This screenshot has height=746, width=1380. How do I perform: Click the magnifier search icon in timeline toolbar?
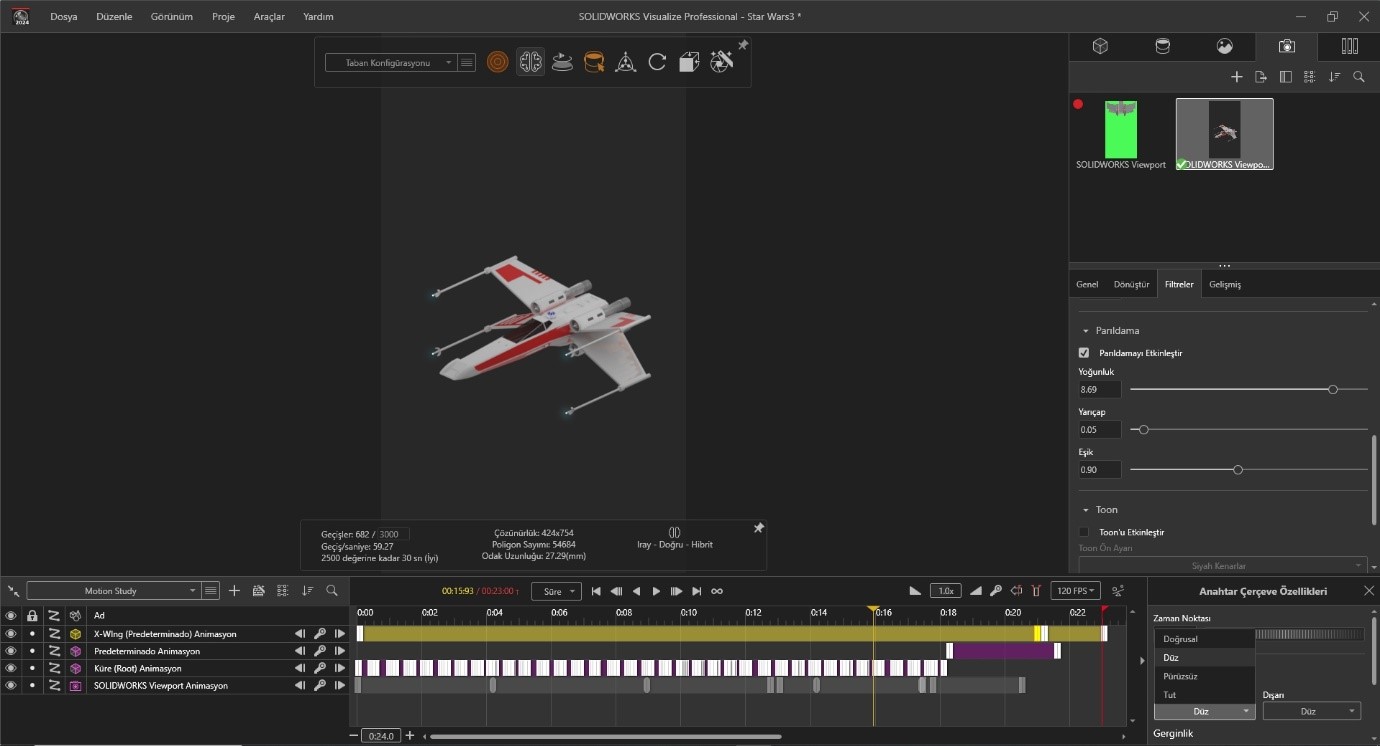(x=332, y=591)
